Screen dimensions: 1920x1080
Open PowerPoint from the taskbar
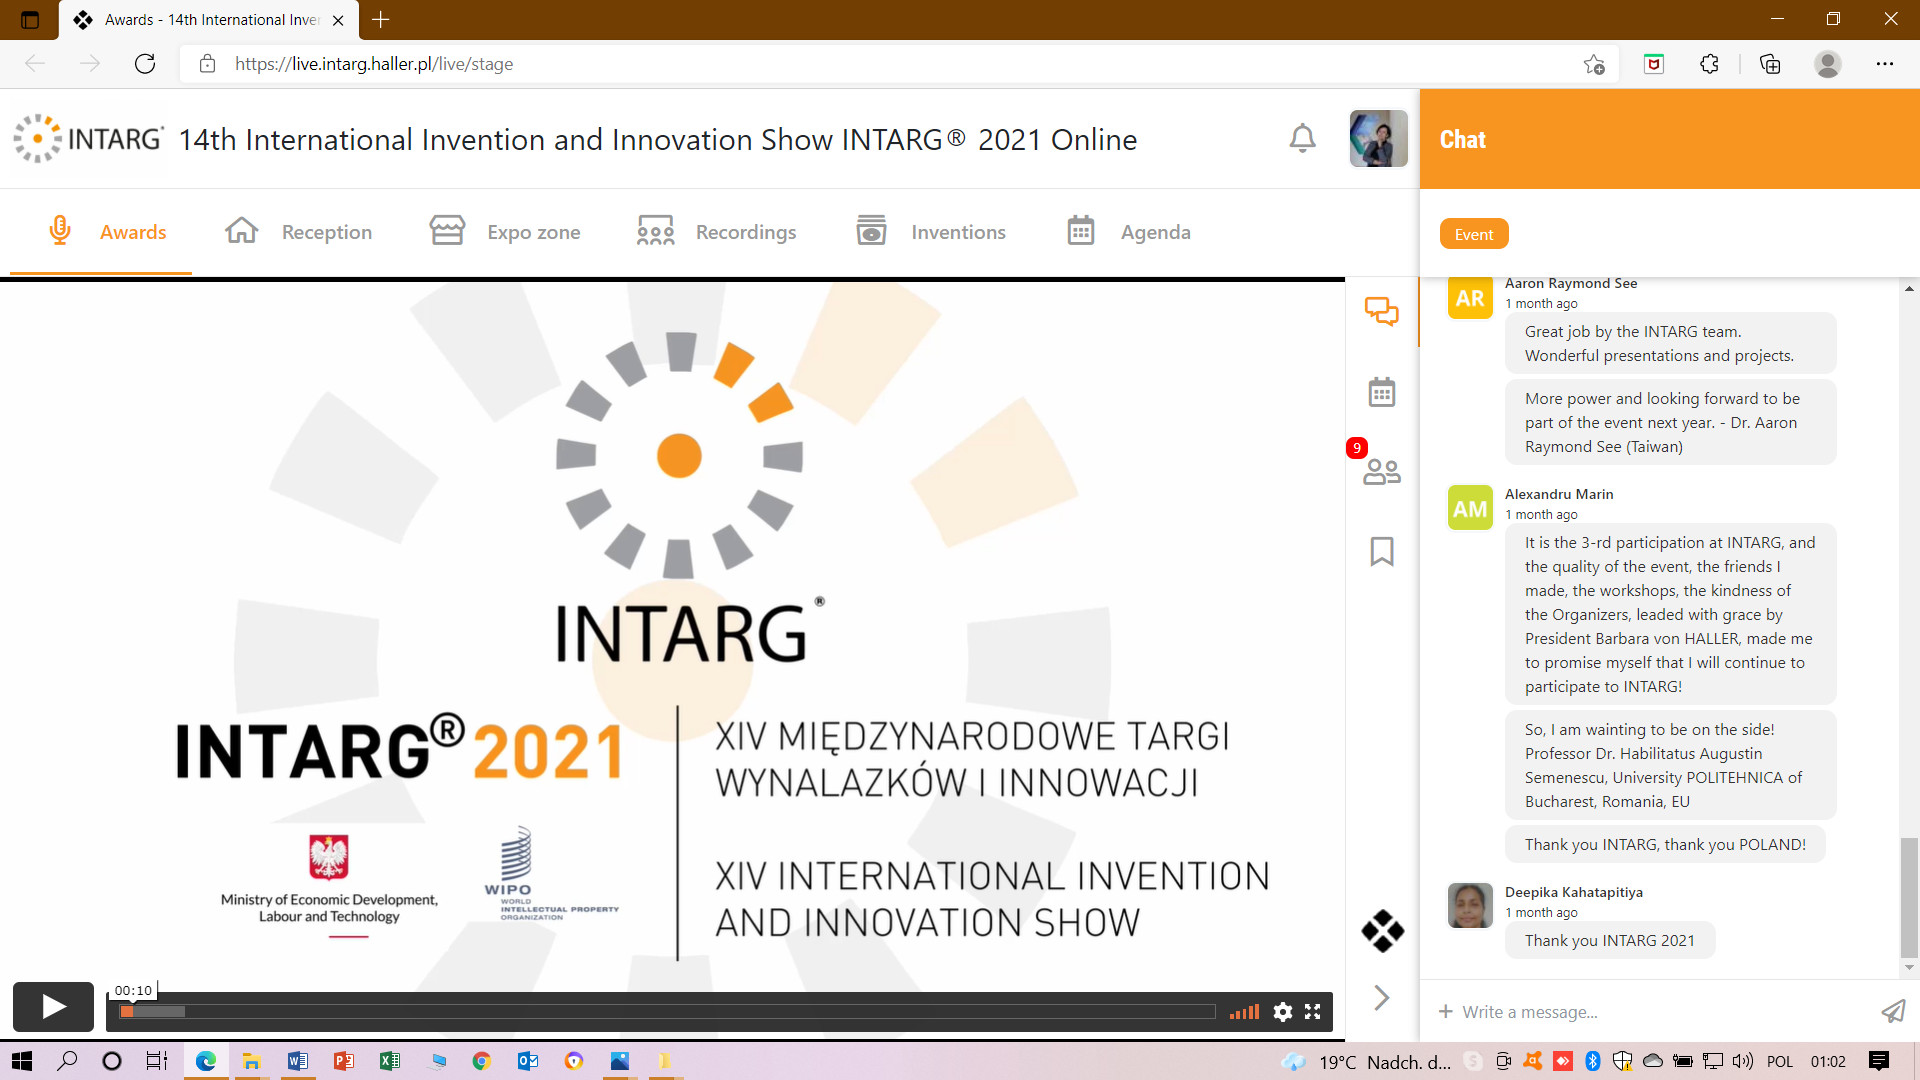click(x=343, y=1061)
